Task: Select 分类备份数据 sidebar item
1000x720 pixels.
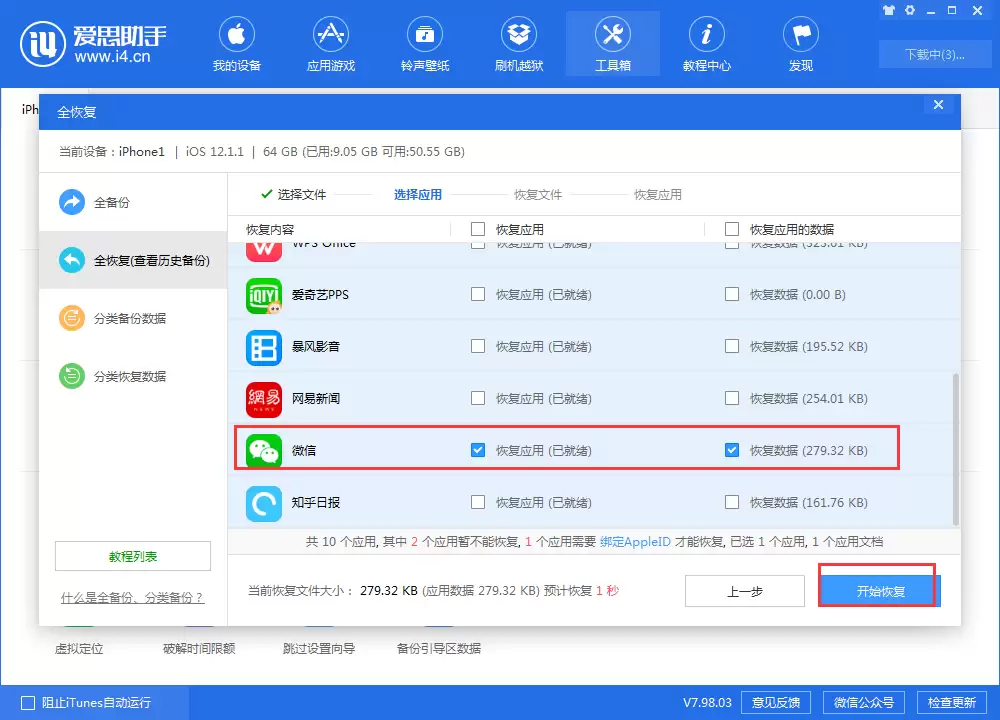Action: point(133,318)
